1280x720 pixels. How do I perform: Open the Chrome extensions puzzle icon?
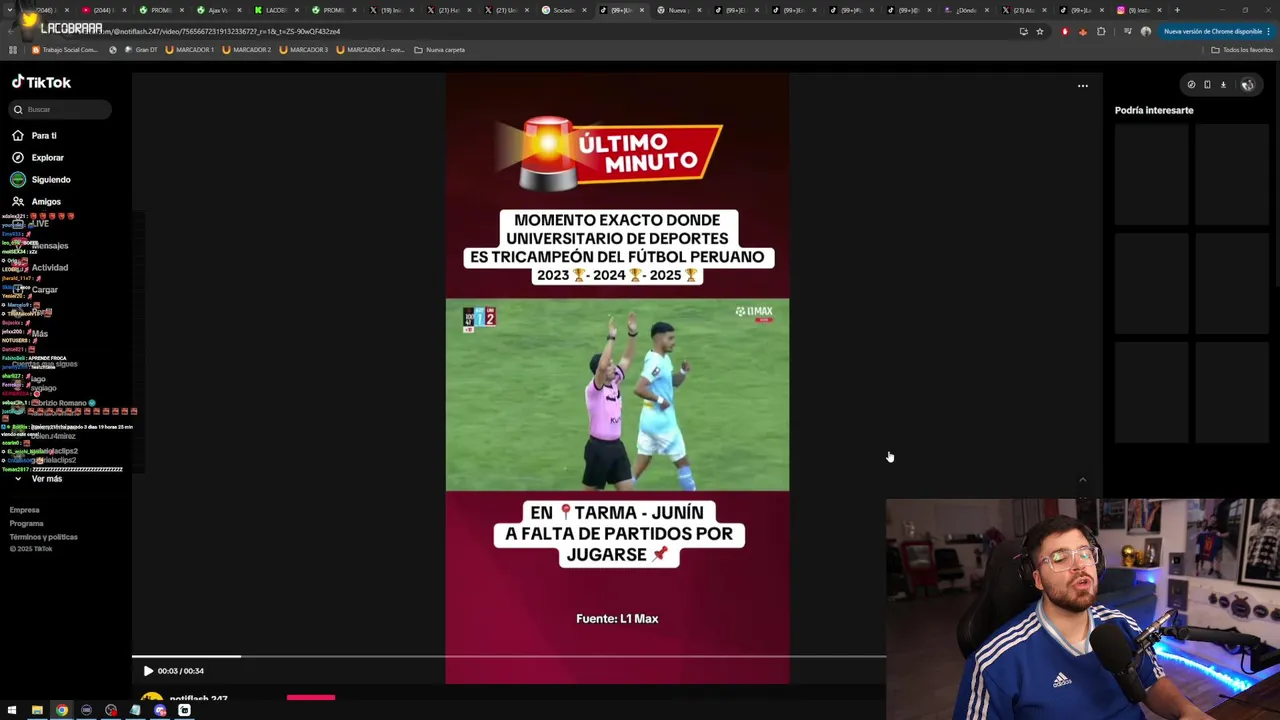click(1101, 31)
